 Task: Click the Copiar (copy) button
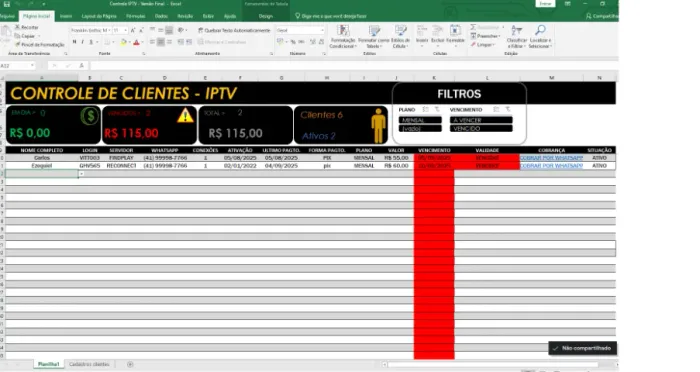[x=27, y=36]
